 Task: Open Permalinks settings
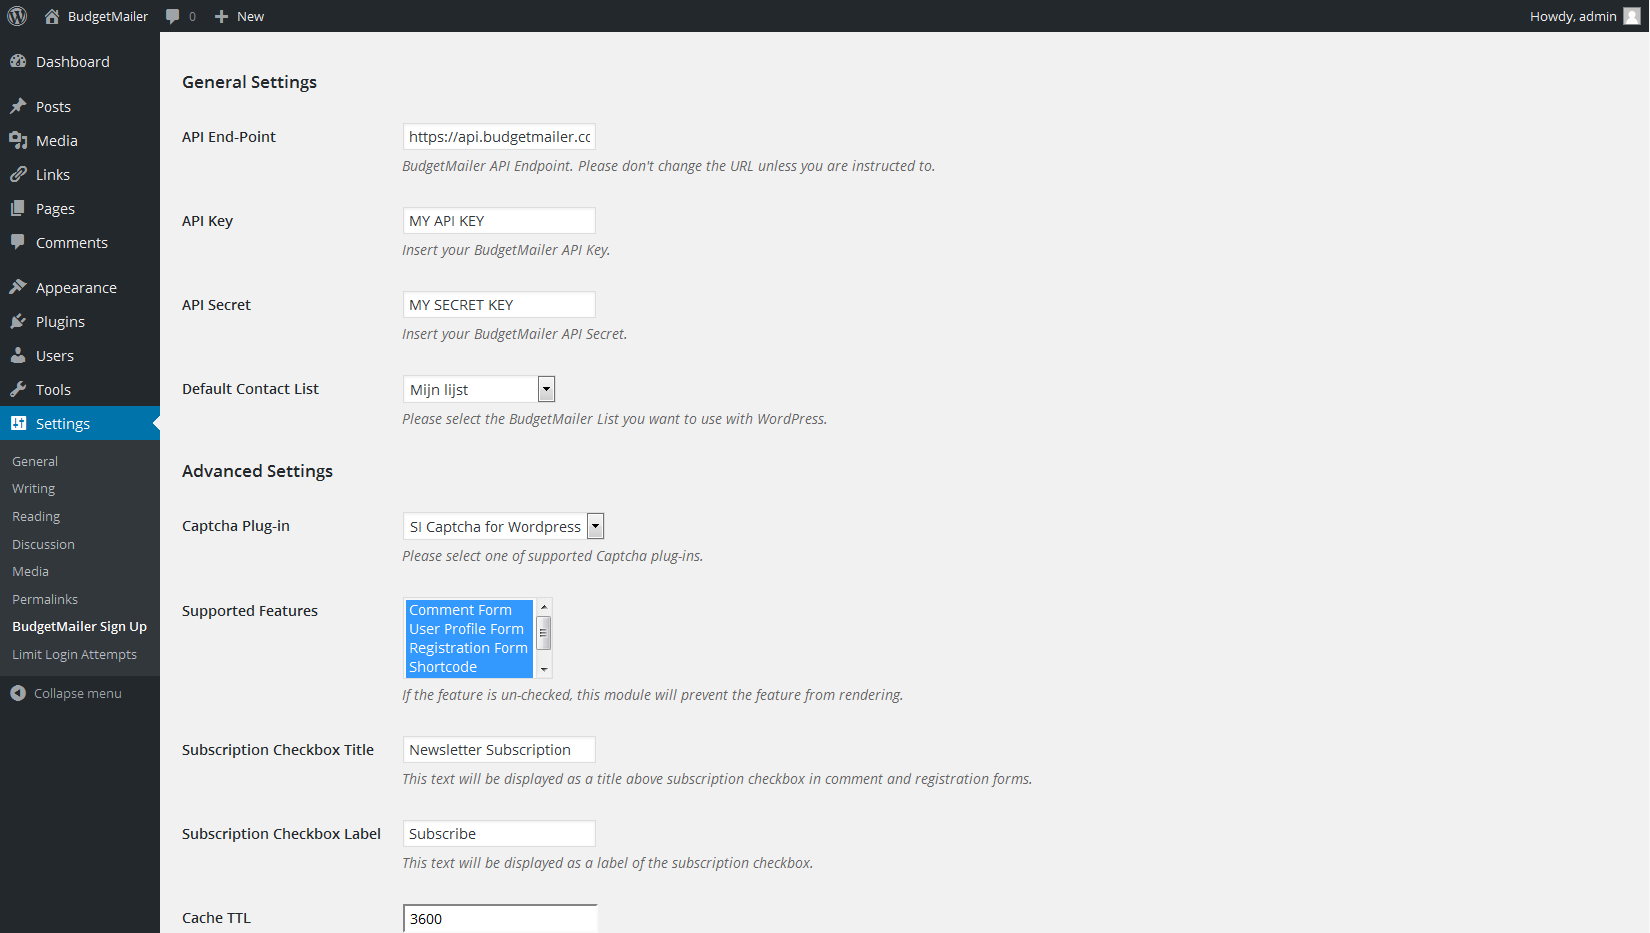pyautogui.click(x=45, y=599)
